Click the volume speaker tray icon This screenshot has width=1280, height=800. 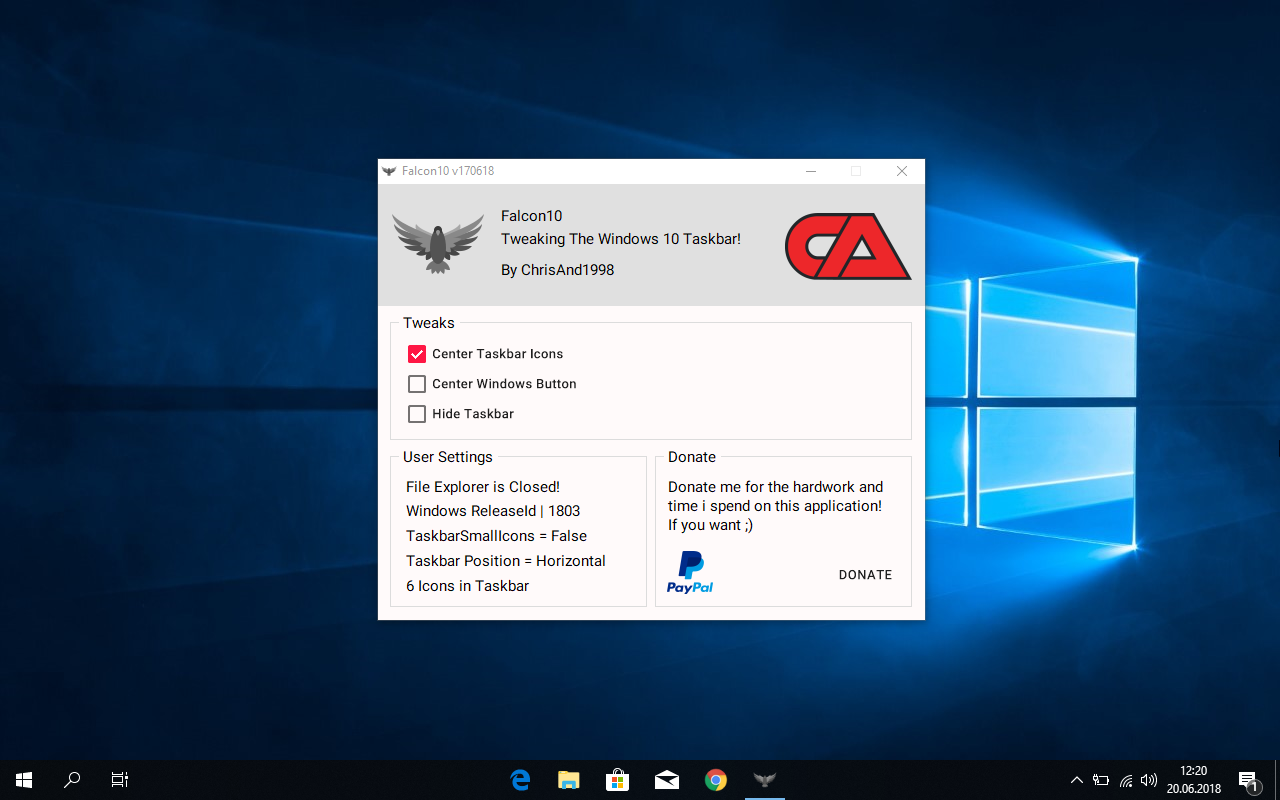tap(1149, 780)
